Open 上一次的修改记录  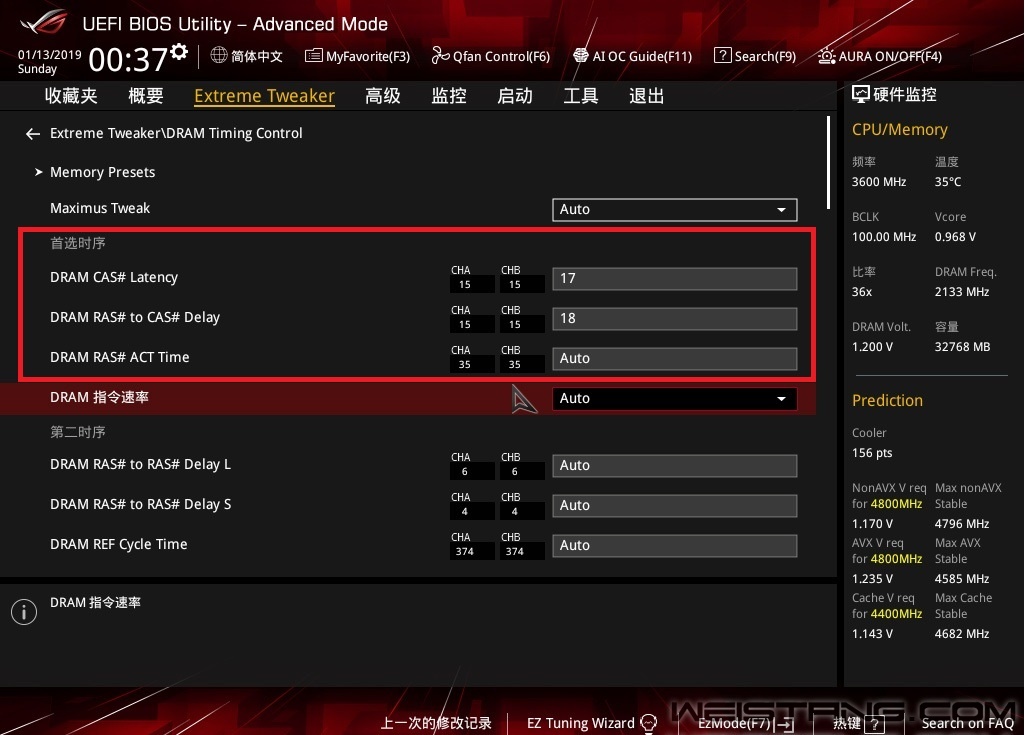[x=436, y=723]
